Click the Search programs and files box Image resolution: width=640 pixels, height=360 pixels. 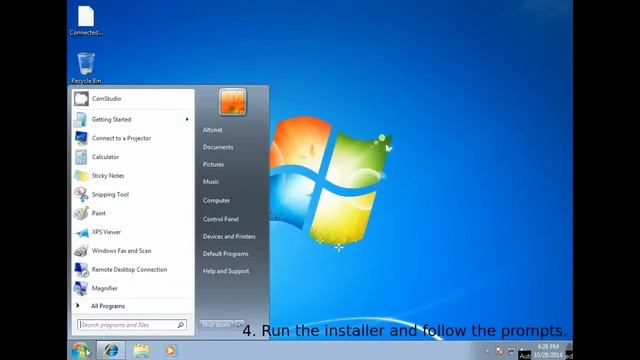(132, 325)
